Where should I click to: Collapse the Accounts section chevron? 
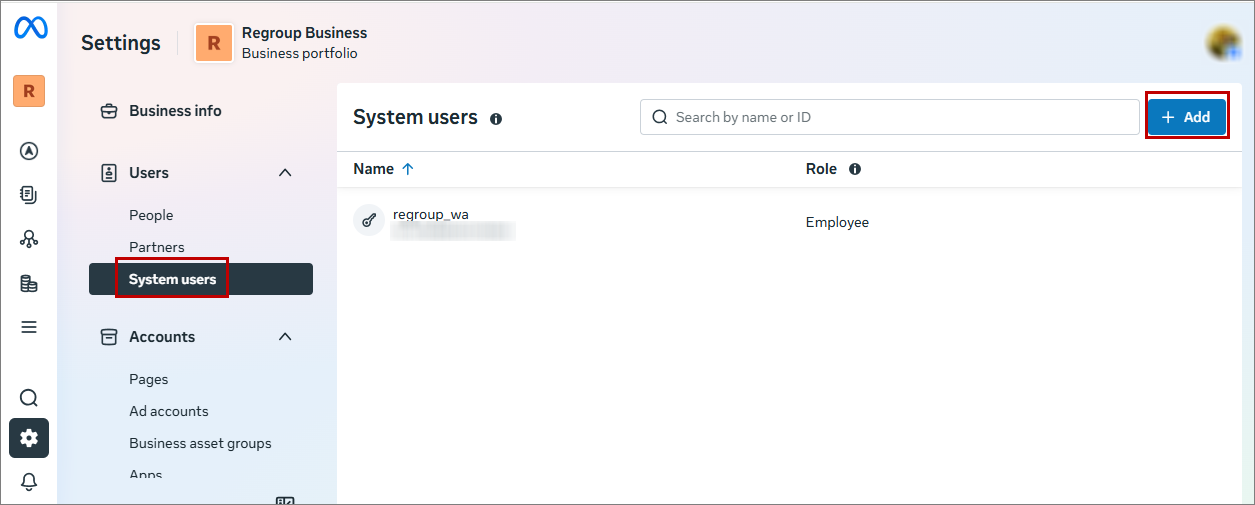(x=285, y=337)
